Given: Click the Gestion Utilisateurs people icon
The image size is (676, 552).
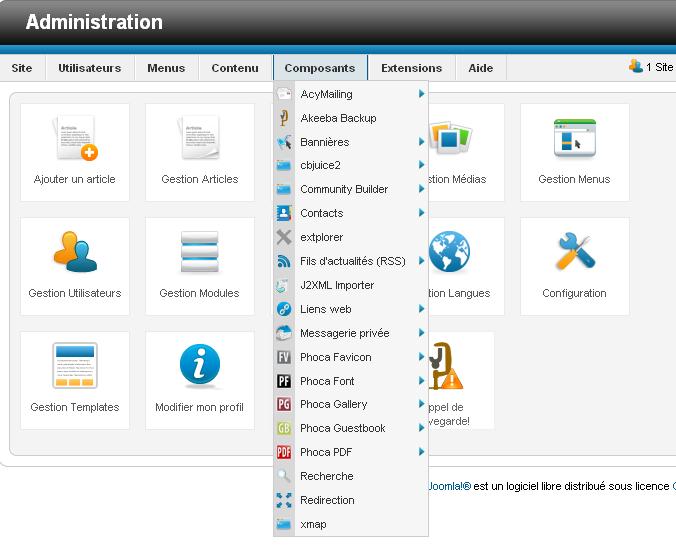Looking at the screenshot, I should (x=75, y=252).
